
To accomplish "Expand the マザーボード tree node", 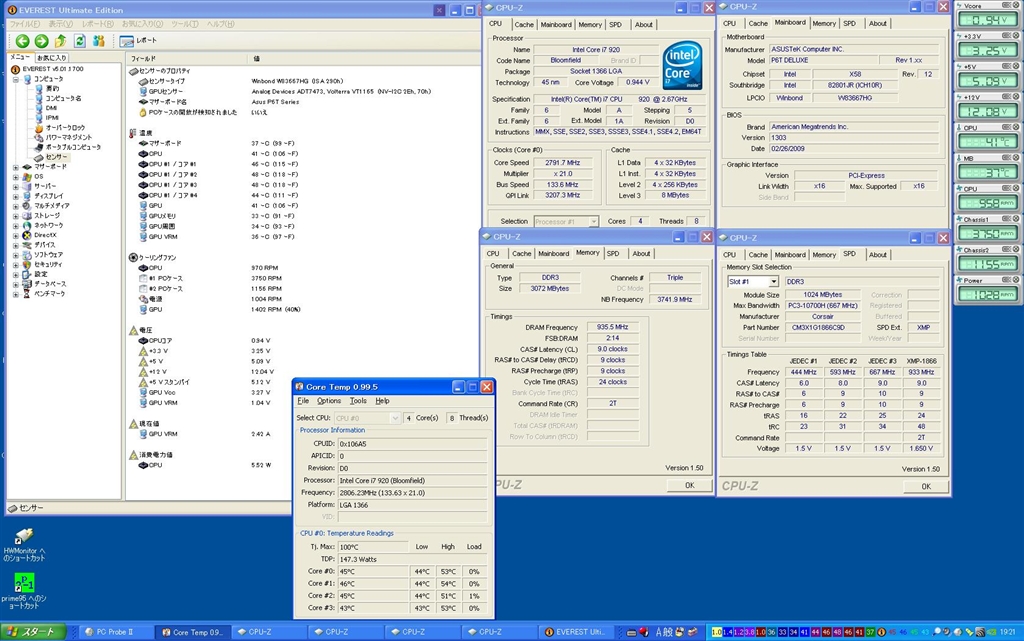I will 15,166.
